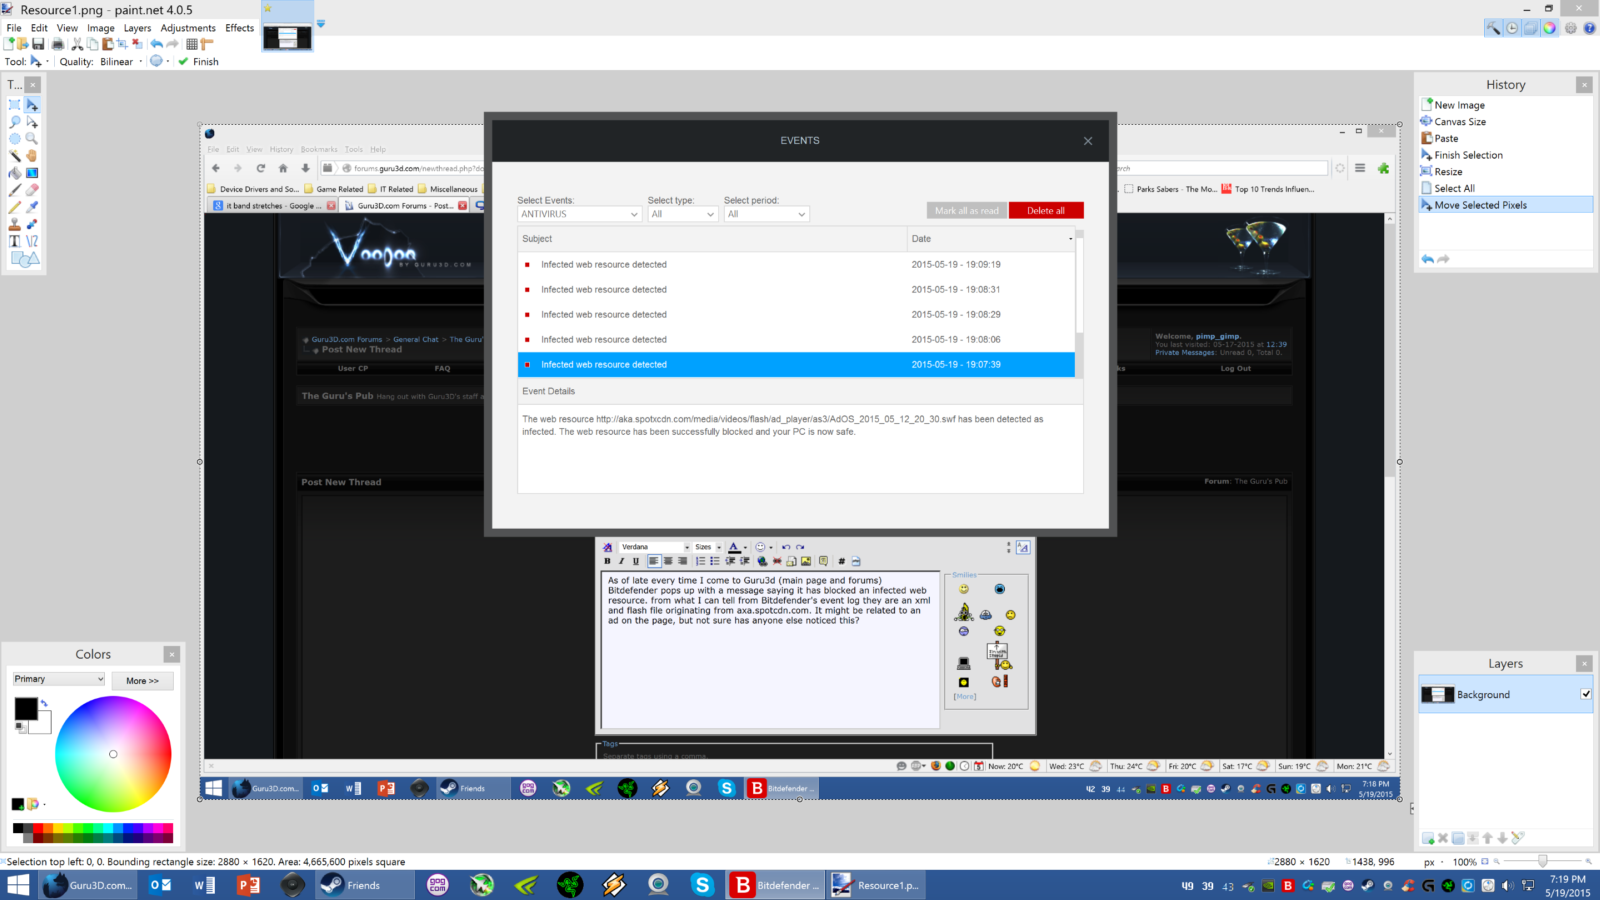Open the Adjustments menu
1600x900 pixels.
click(x=187, y=28)
